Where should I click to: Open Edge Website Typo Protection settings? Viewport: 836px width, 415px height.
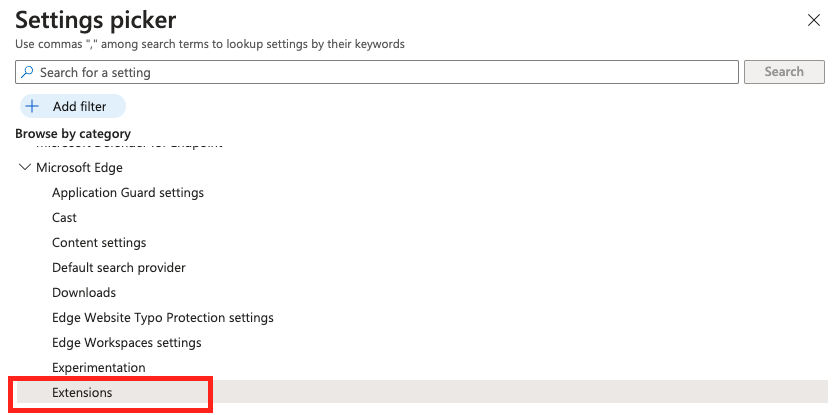click(163, 317)
